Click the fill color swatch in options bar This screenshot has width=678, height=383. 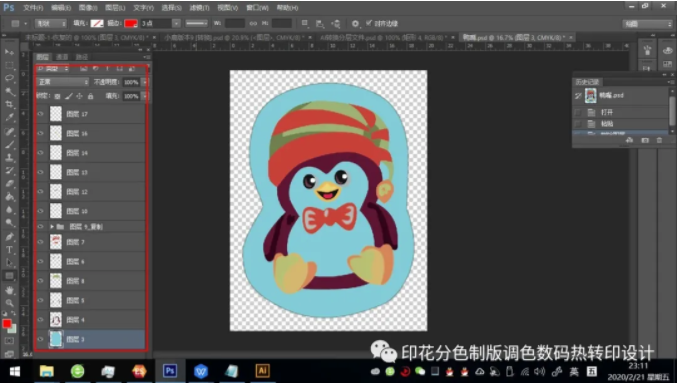(96, 24)
